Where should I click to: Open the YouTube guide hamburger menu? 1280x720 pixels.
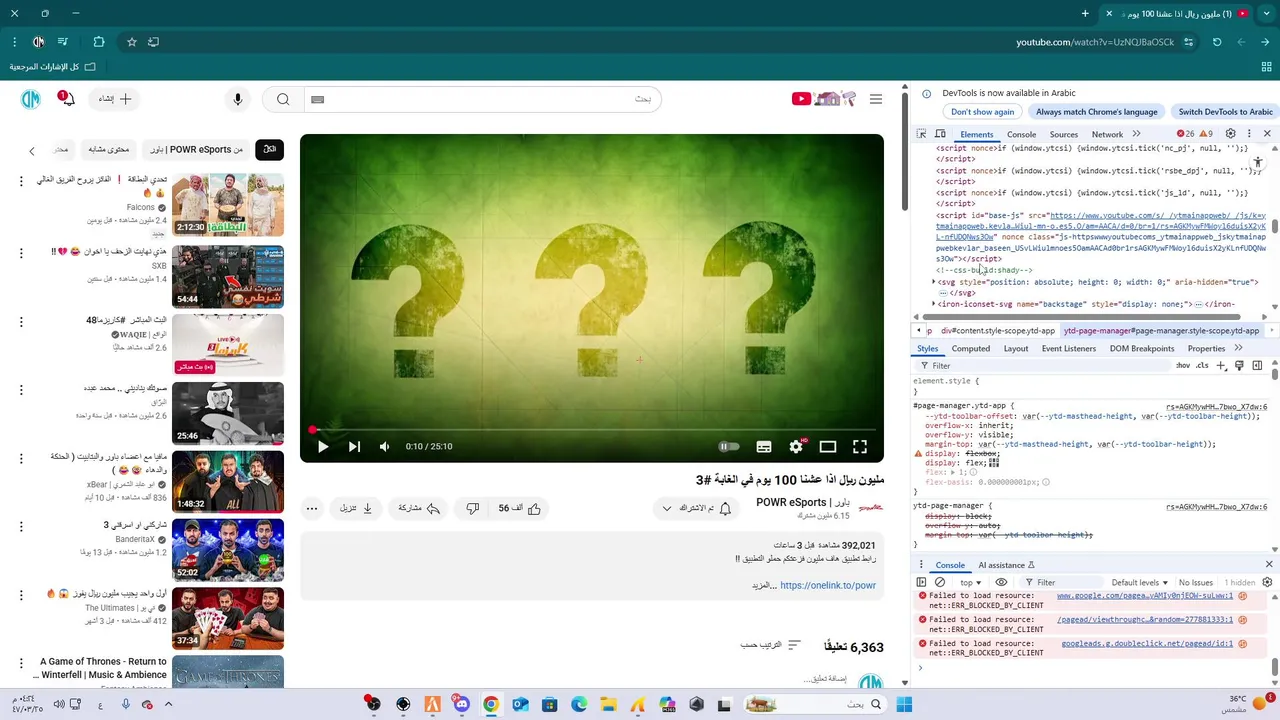(876, 99)
